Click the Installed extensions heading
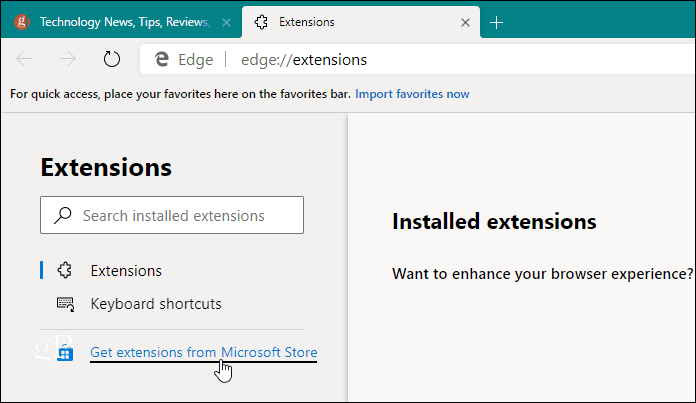This screenshot has width=696, height=403. click(494, 221)
